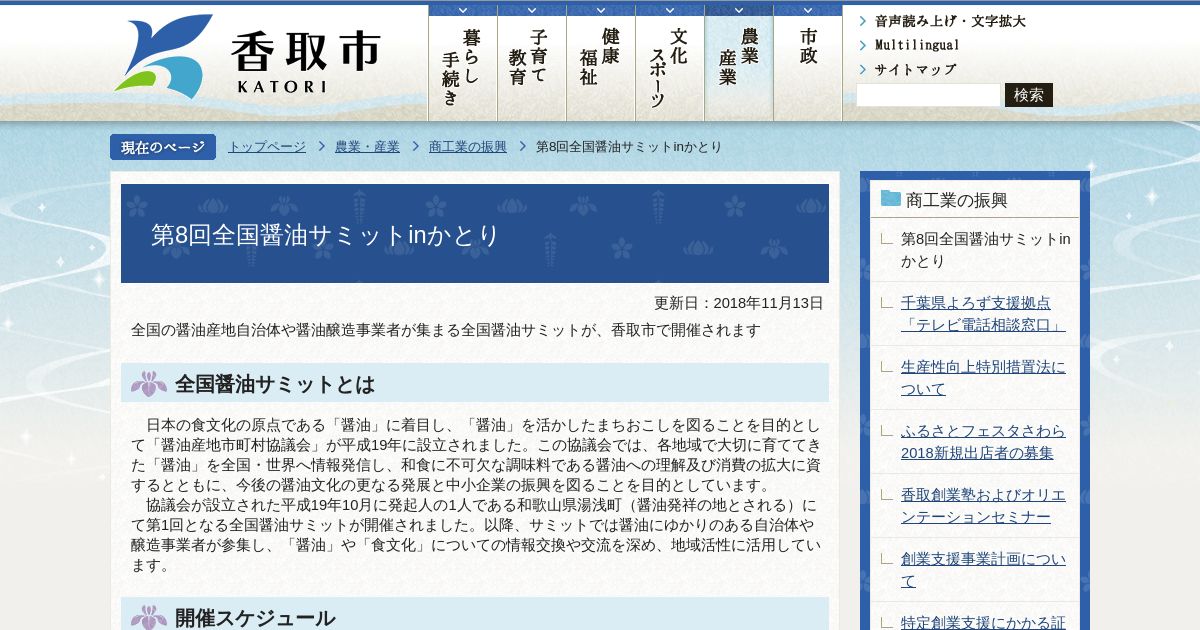
Task: Expand chevron above 子育て教育 tab
Action: coord(532,11)
